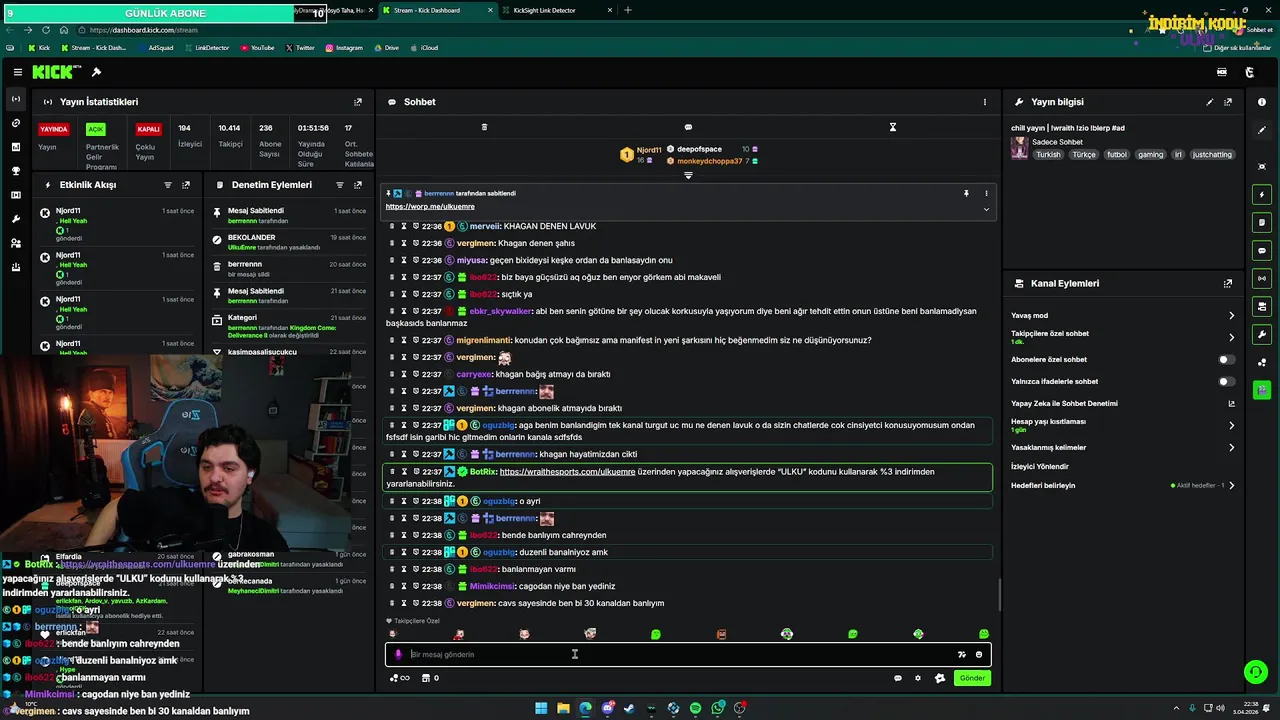The image size is (1280, 720).
Task: Expand Hedefleri belirleyin goals arrow
Action: [1231, 485]
